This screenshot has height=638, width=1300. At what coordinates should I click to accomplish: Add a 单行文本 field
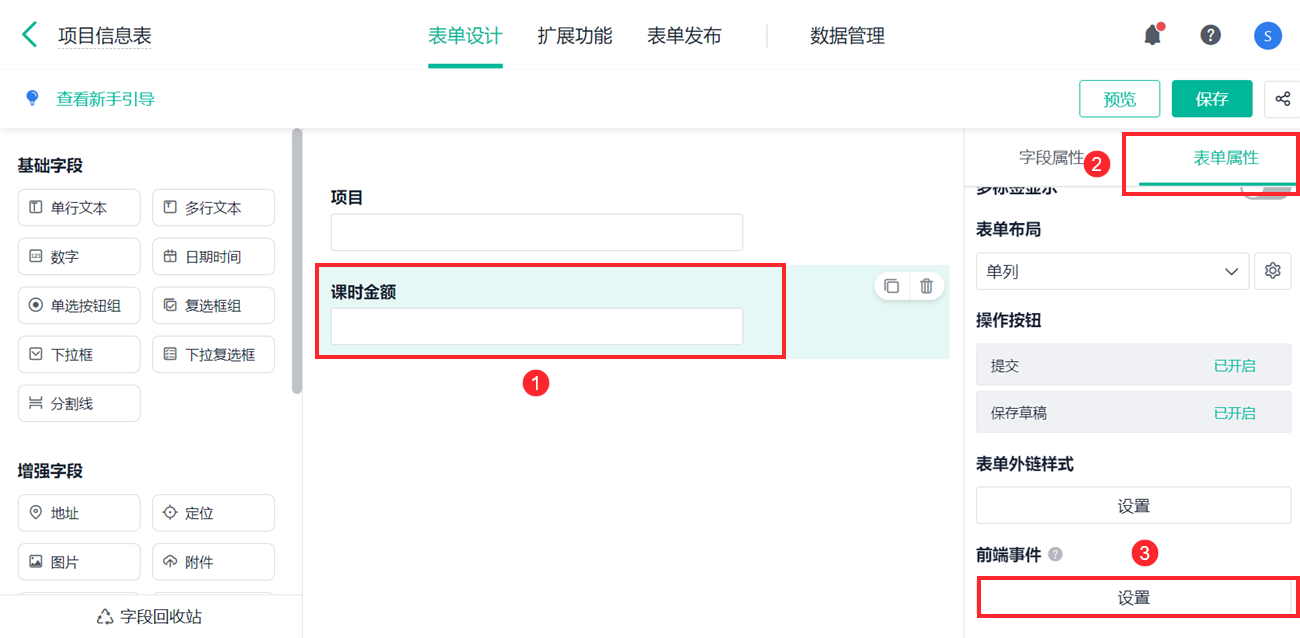(79, 208)
